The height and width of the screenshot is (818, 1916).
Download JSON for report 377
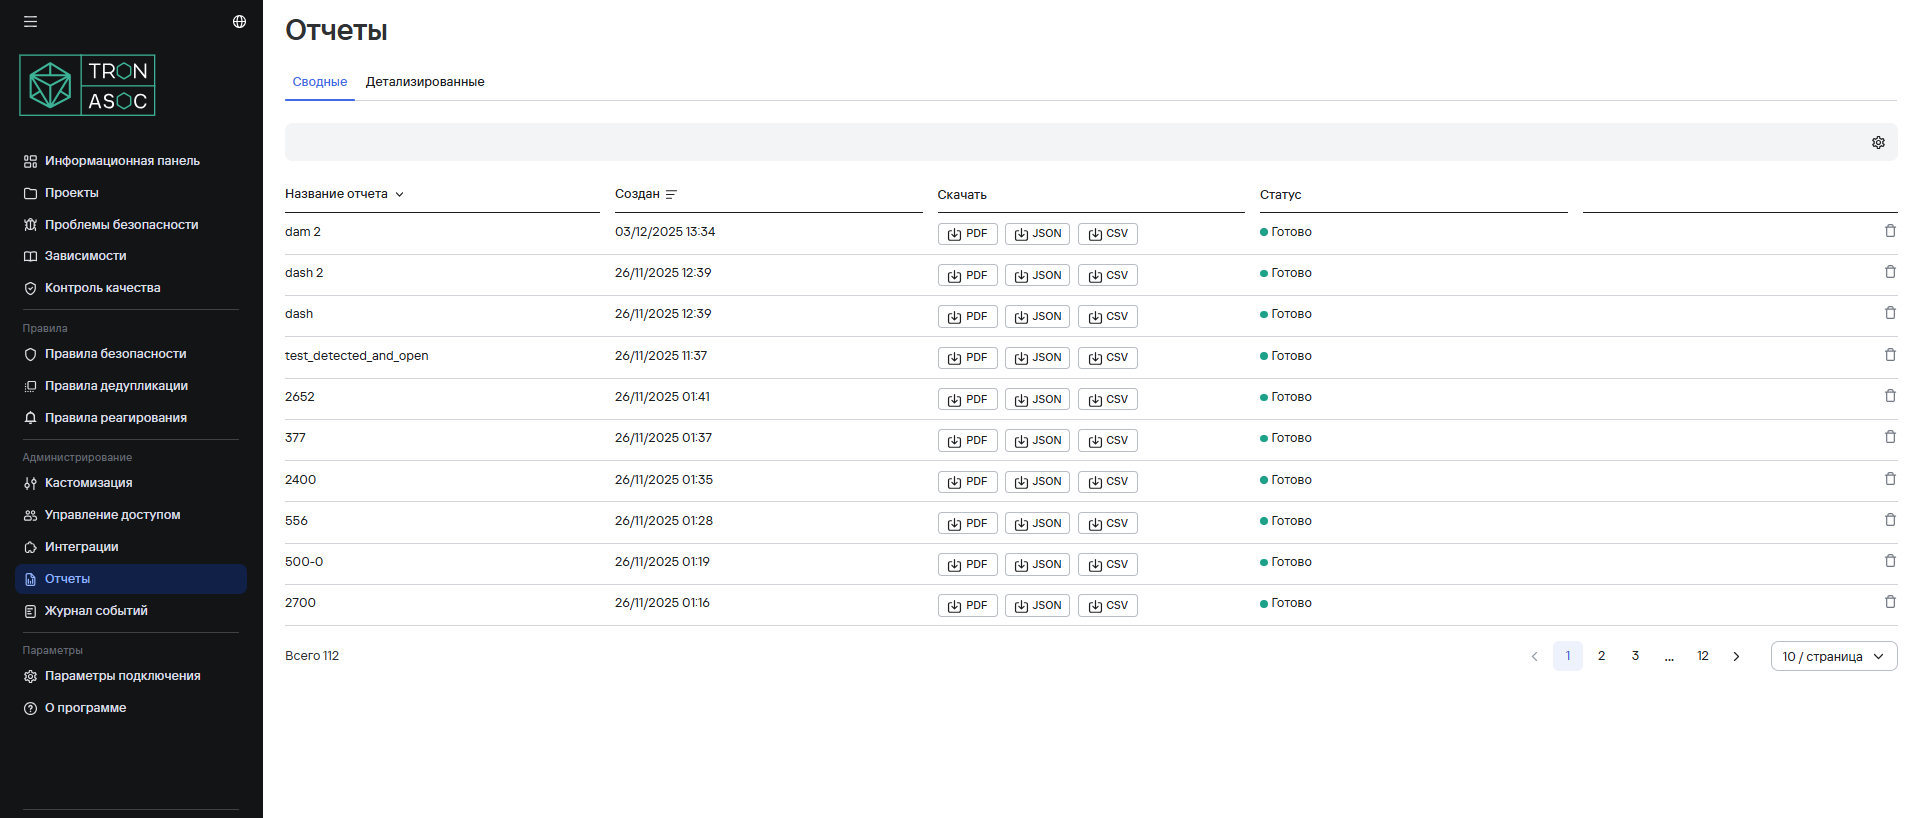tap(1037, 440)
